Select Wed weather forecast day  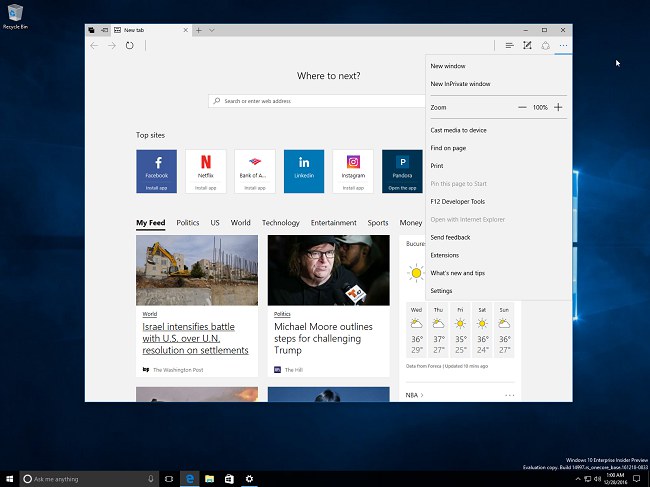point(417,330)
